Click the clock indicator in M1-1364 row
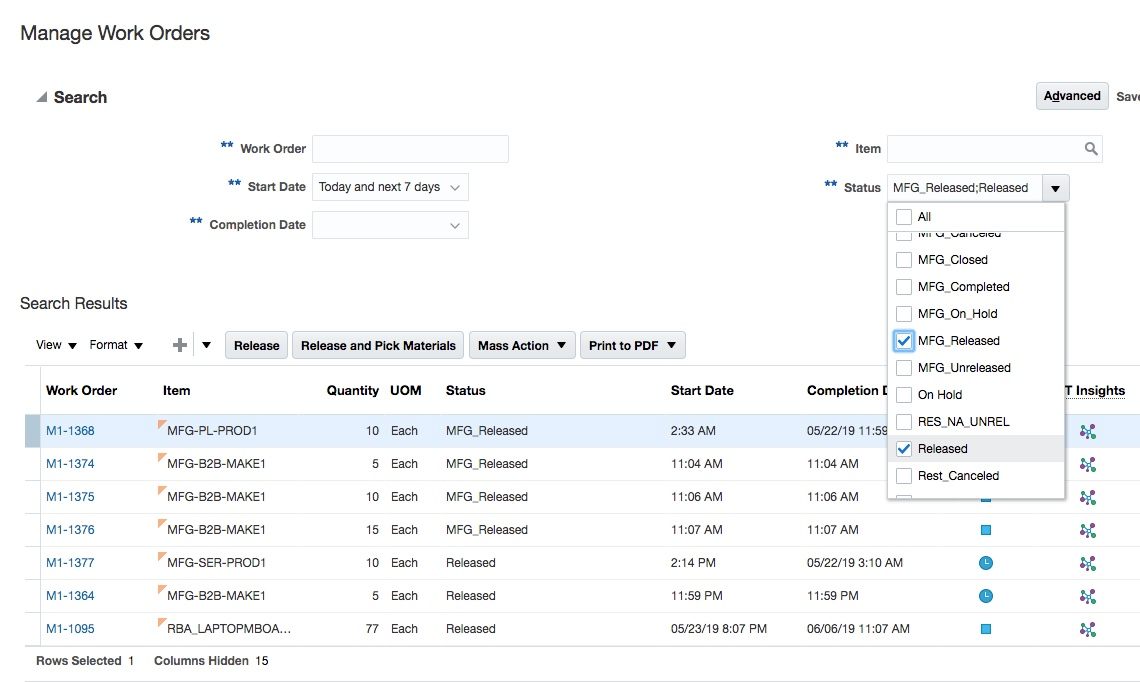The height and width of the screenshot is (682, 1140). (x=986, y=596)
